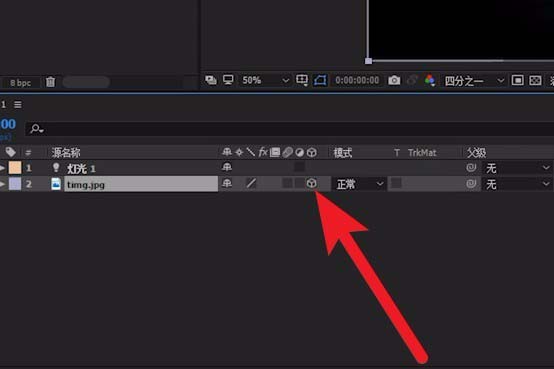Click the collapse transformations column header
This screenshot has height=369, width=554.
point(239,152)
